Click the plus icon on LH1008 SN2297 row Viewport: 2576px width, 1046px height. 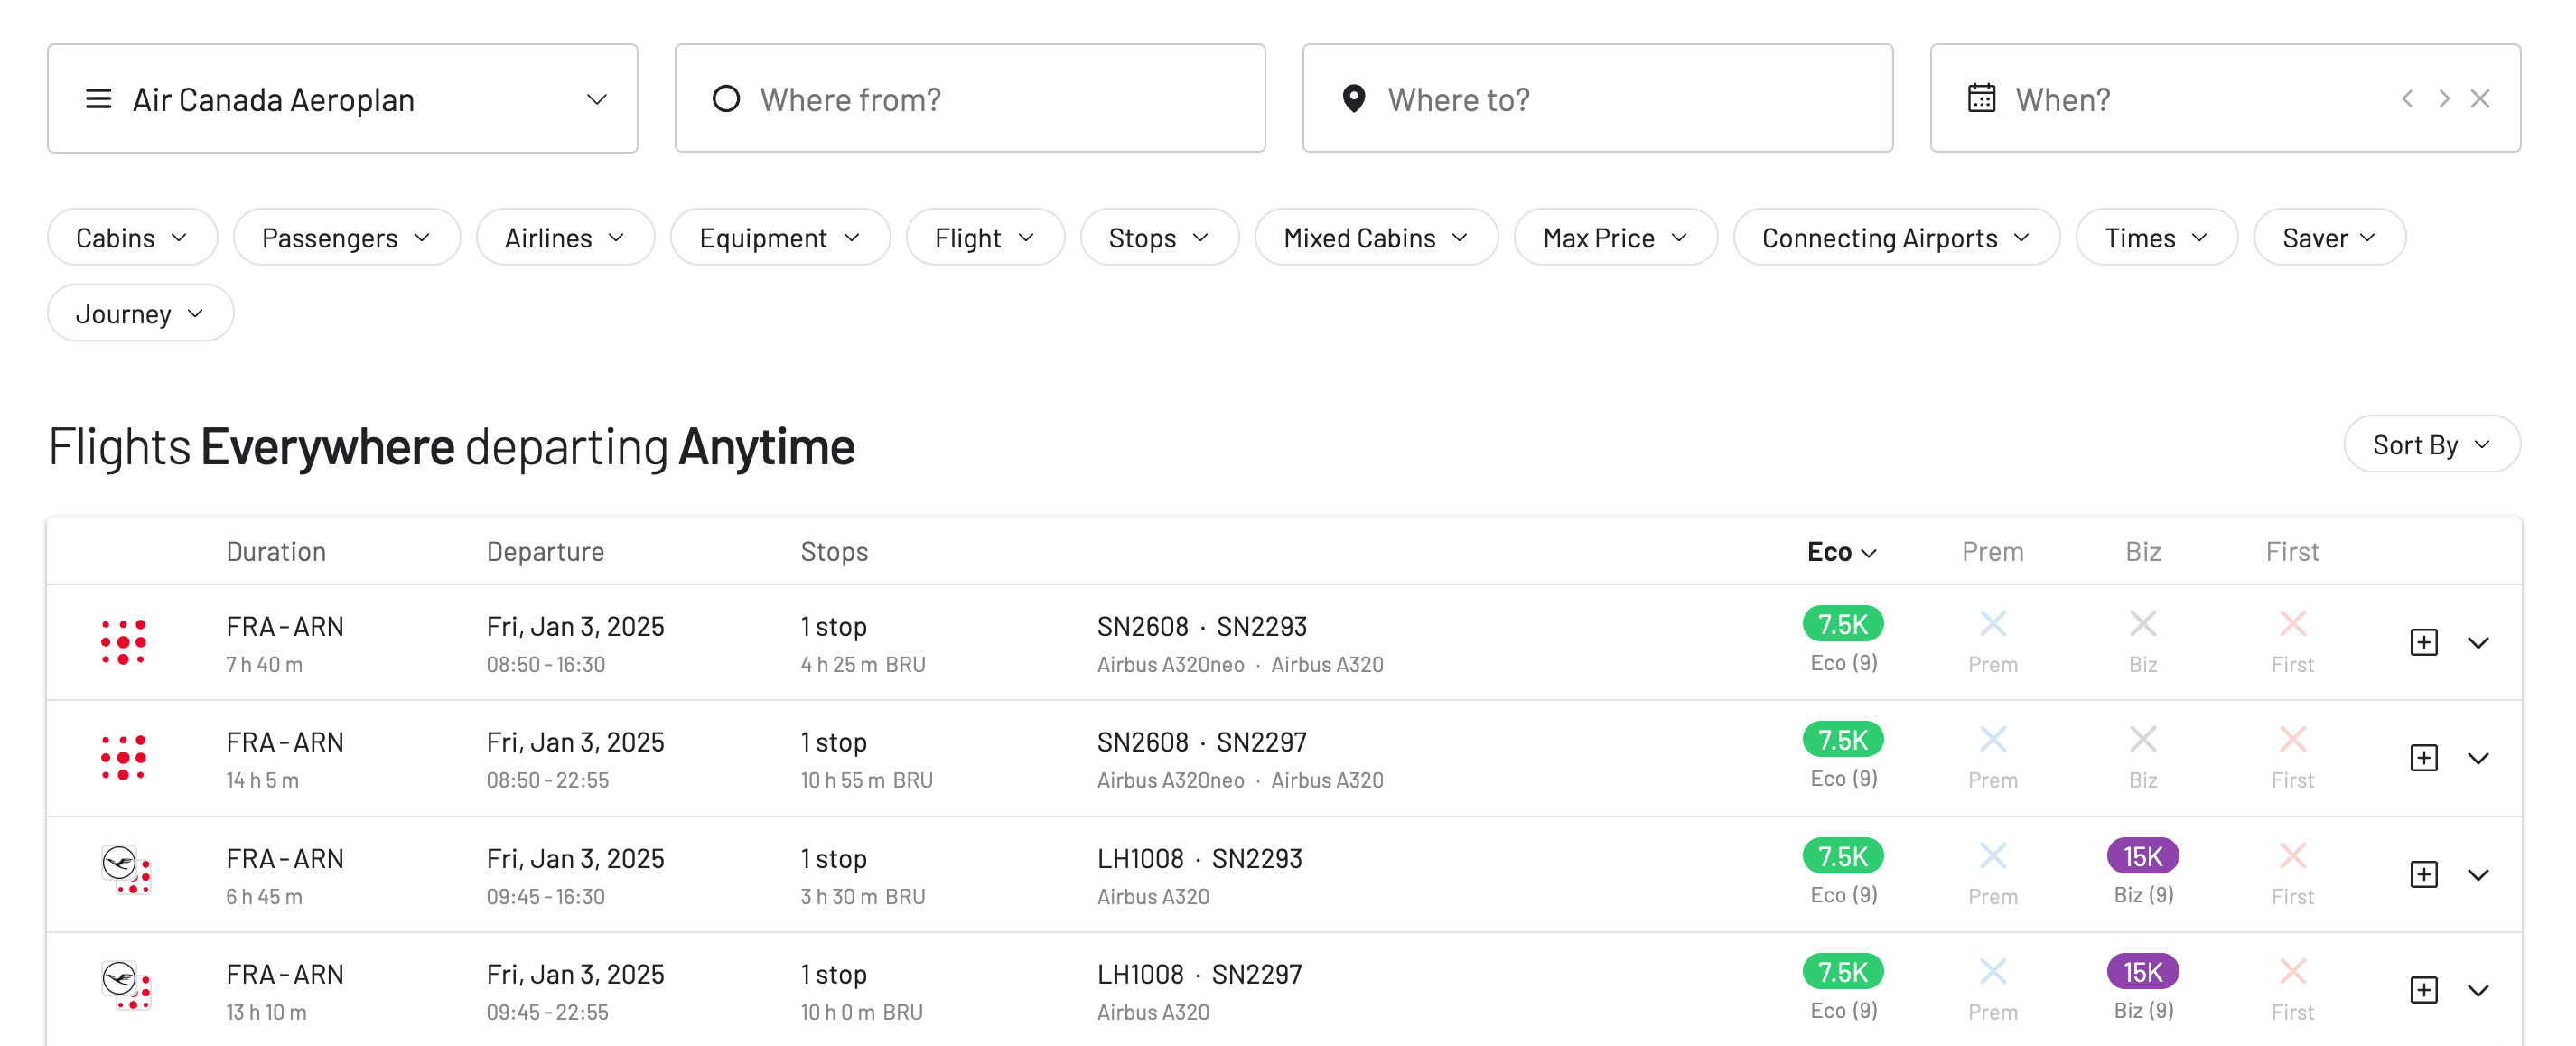click(2423, 990)
